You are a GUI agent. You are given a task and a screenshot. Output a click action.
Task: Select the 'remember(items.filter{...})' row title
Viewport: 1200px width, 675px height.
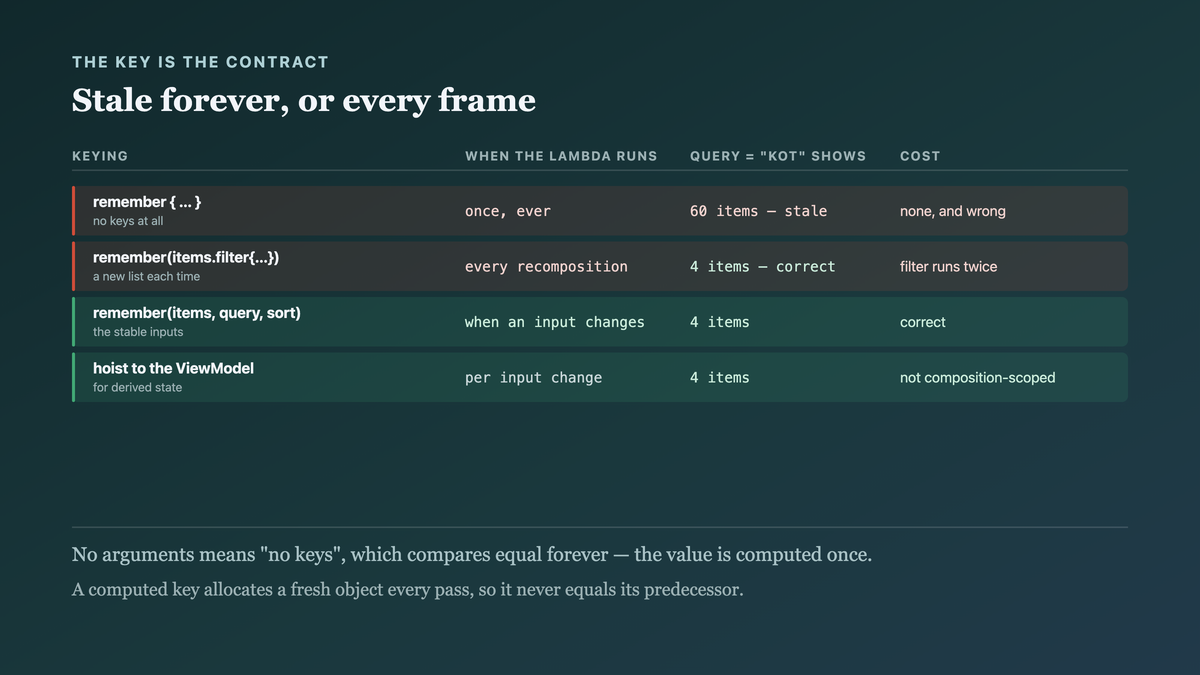[x=186, y=257]
